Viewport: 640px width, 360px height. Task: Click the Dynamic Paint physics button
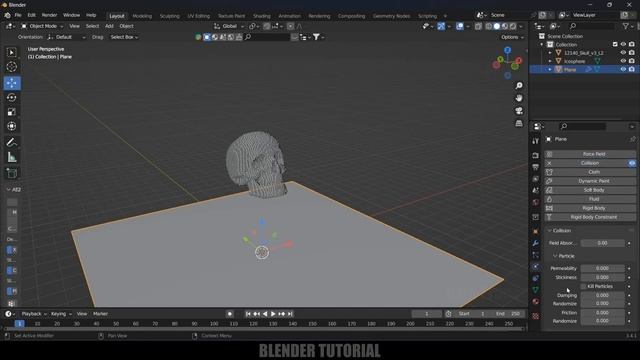pos(590,181)
